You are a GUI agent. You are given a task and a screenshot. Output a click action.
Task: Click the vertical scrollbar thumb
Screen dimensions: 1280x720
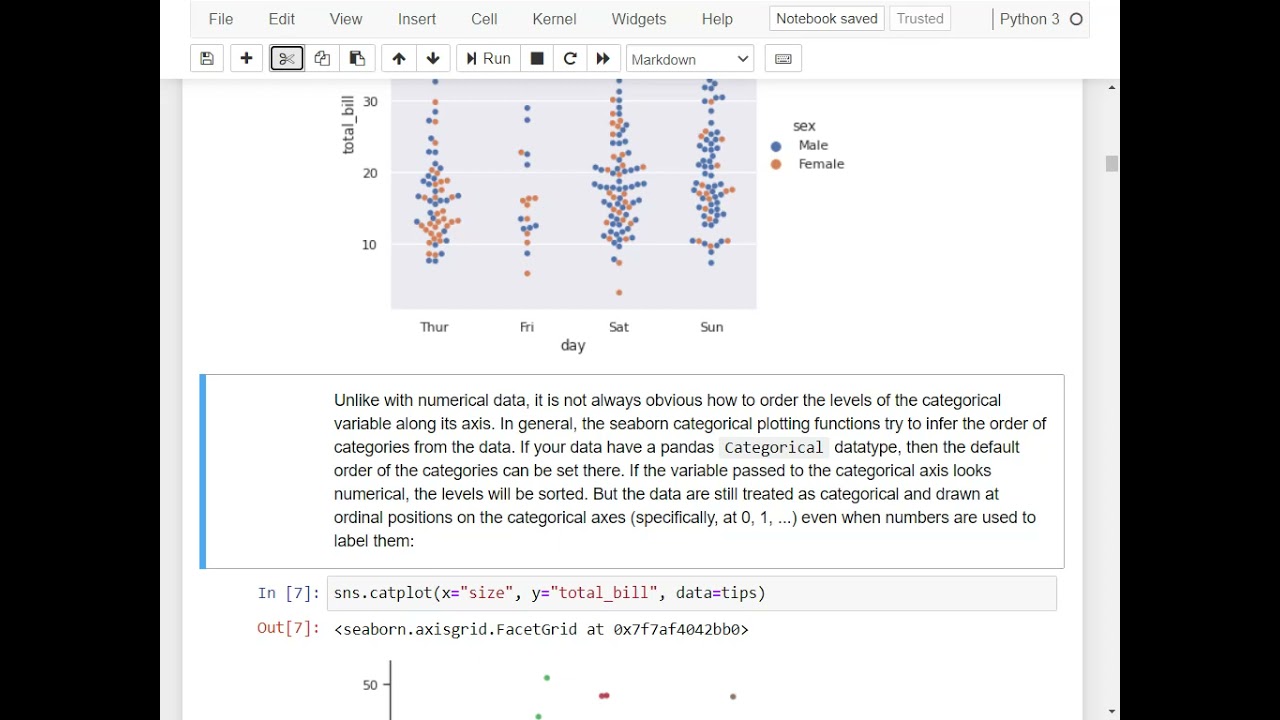1112,164
